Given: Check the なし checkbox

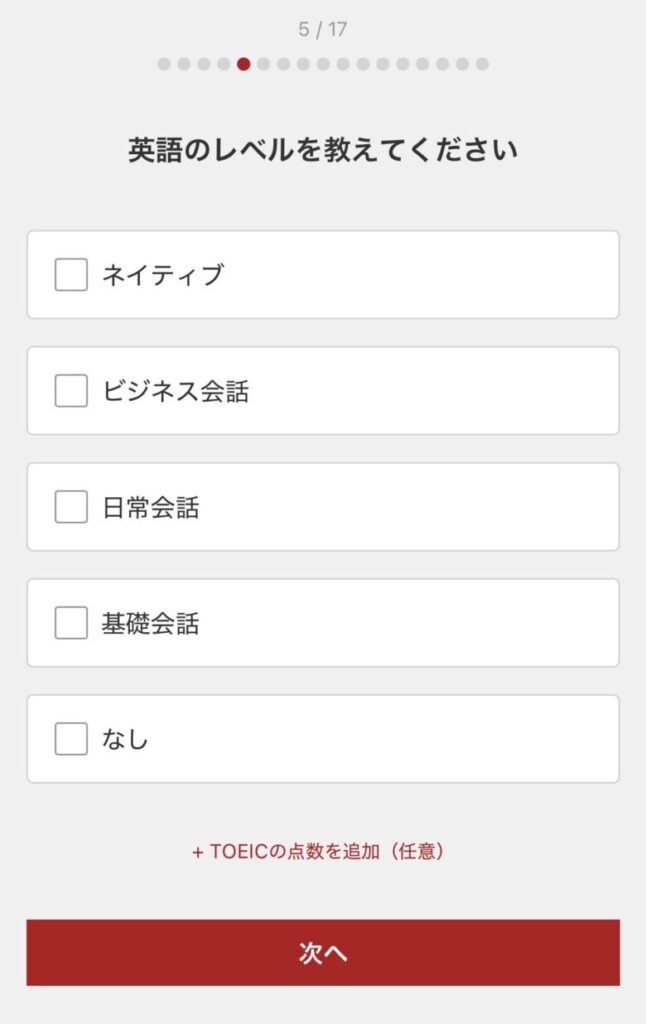Looking at the screenshot, I should [x=71, y=739].
